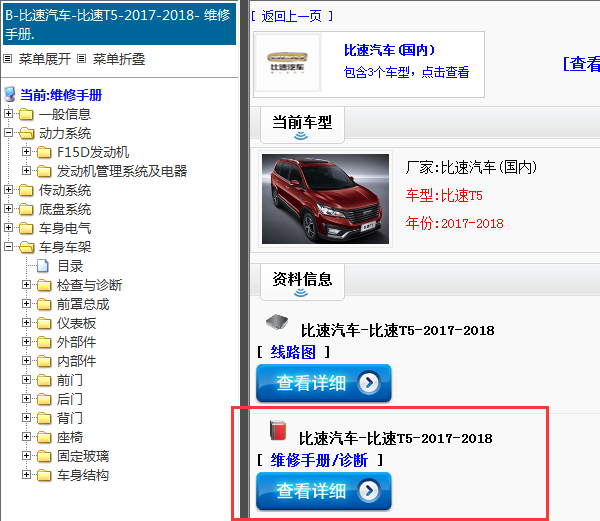Click the 一般信息 folder icon

coord(26,114)
